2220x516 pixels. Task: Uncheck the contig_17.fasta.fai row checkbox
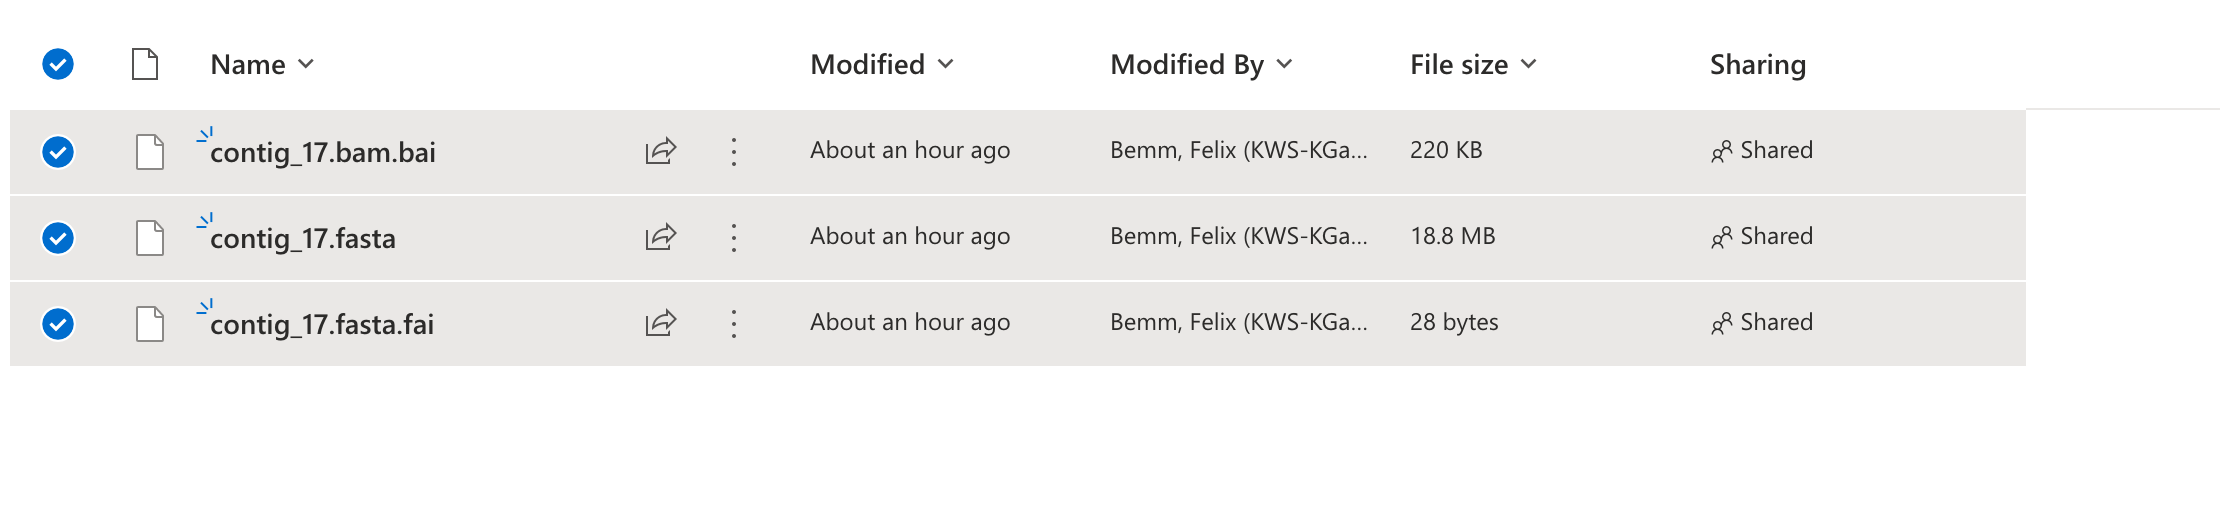click(58, 324)
